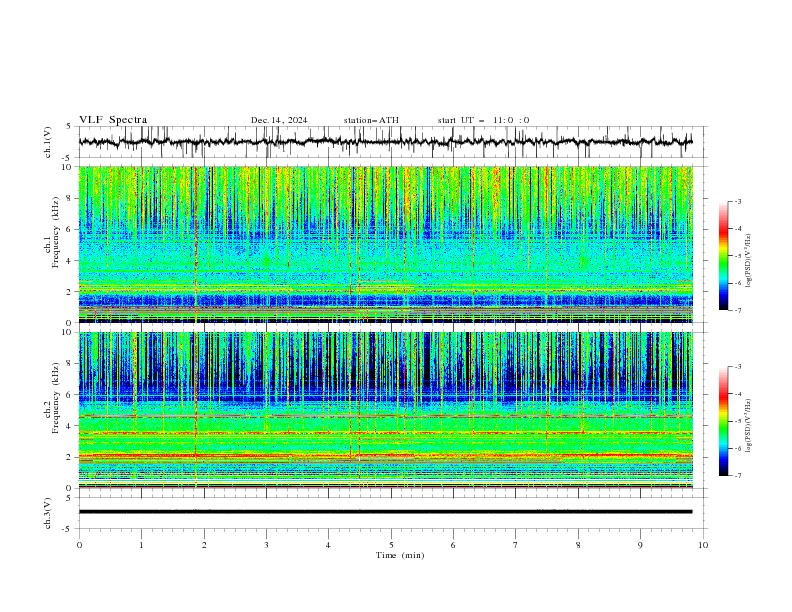Click the ch.1 PSD color bar
This screenshot has width=792, height=612.
click(724, 256)
